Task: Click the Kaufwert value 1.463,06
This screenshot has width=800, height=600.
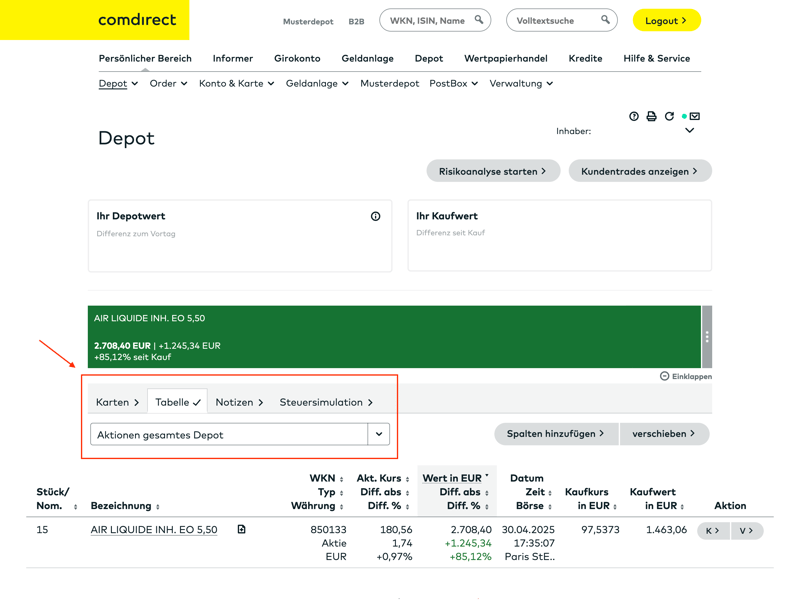Action: click(666, 530)
